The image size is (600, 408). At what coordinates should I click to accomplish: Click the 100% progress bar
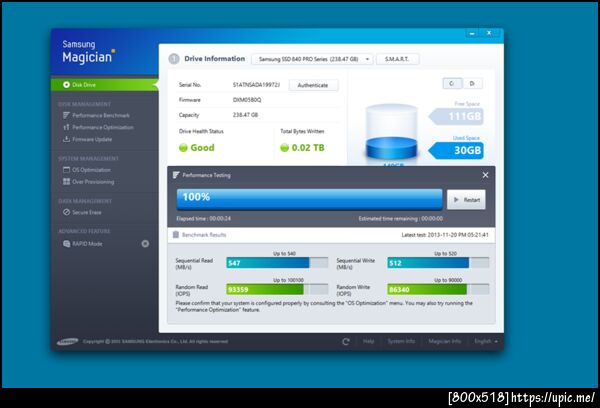click(x=309, y=199)
